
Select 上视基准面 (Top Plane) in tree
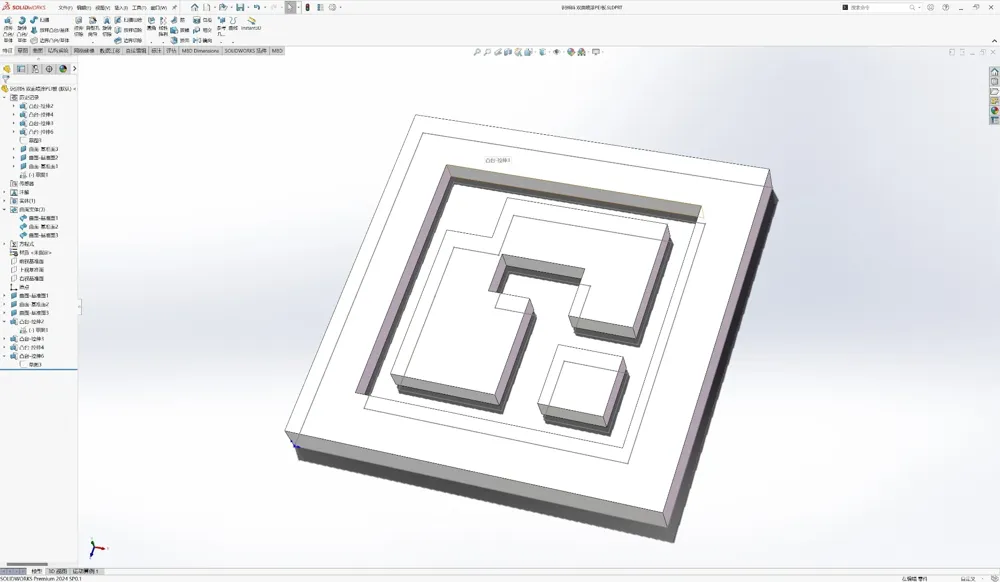[x=27, y=270]
